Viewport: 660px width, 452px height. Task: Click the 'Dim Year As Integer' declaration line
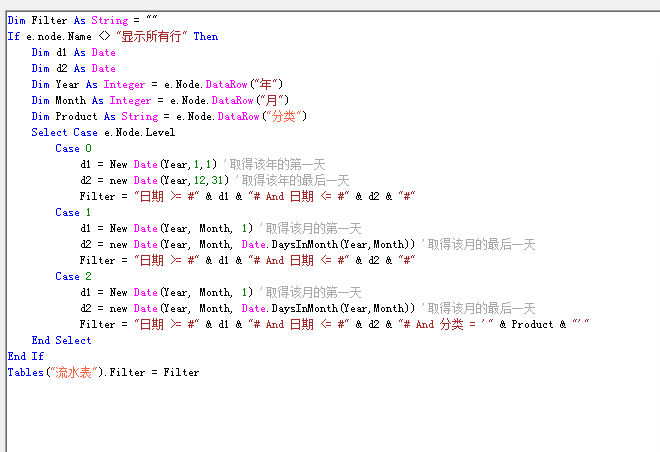[157, 84]
